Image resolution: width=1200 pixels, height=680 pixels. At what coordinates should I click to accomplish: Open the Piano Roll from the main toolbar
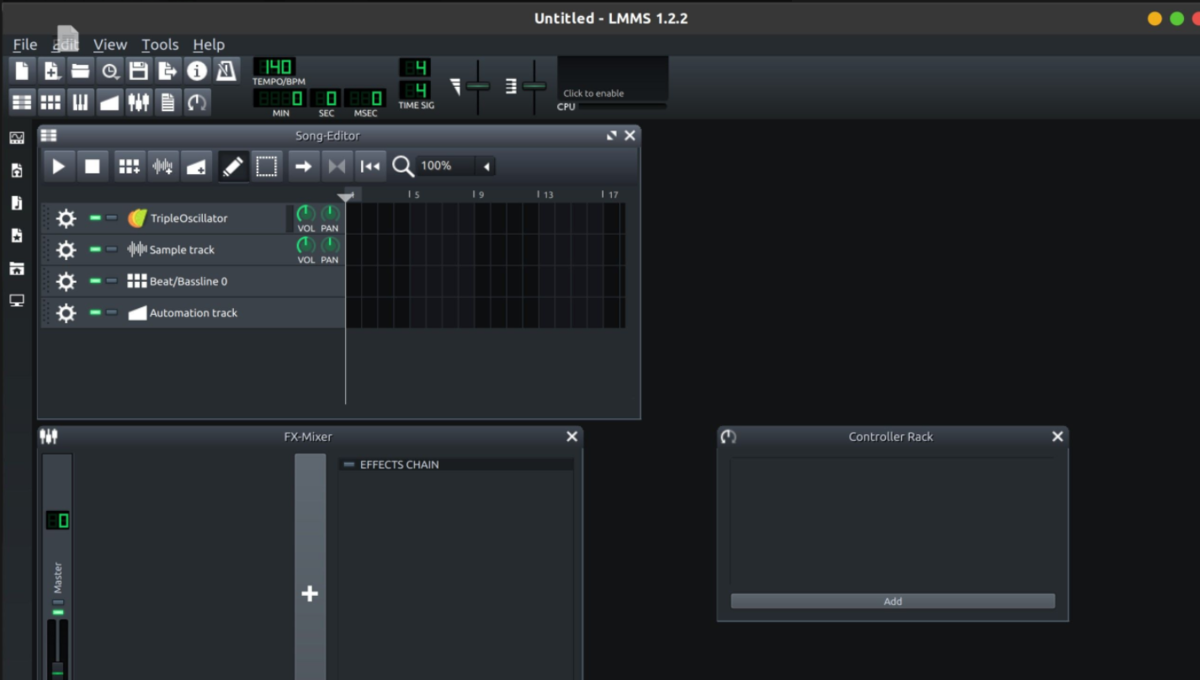point(80,101)
